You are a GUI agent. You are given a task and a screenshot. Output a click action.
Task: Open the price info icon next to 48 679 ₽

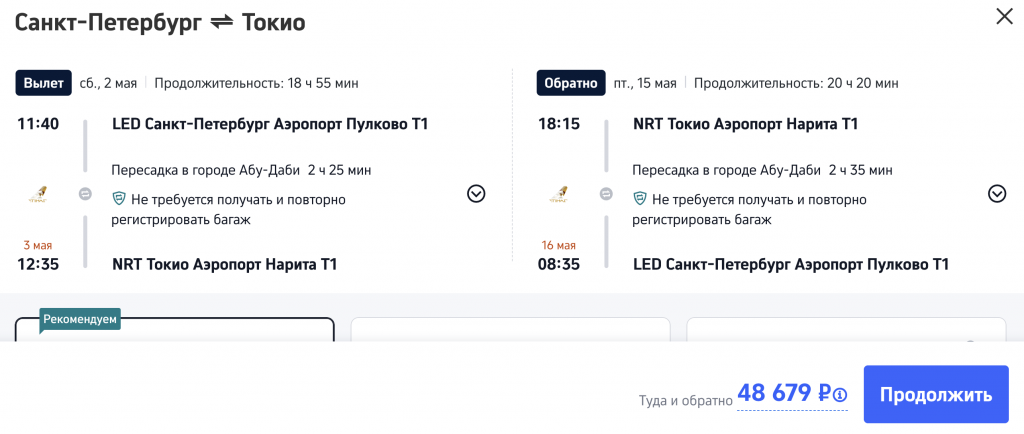840,395
